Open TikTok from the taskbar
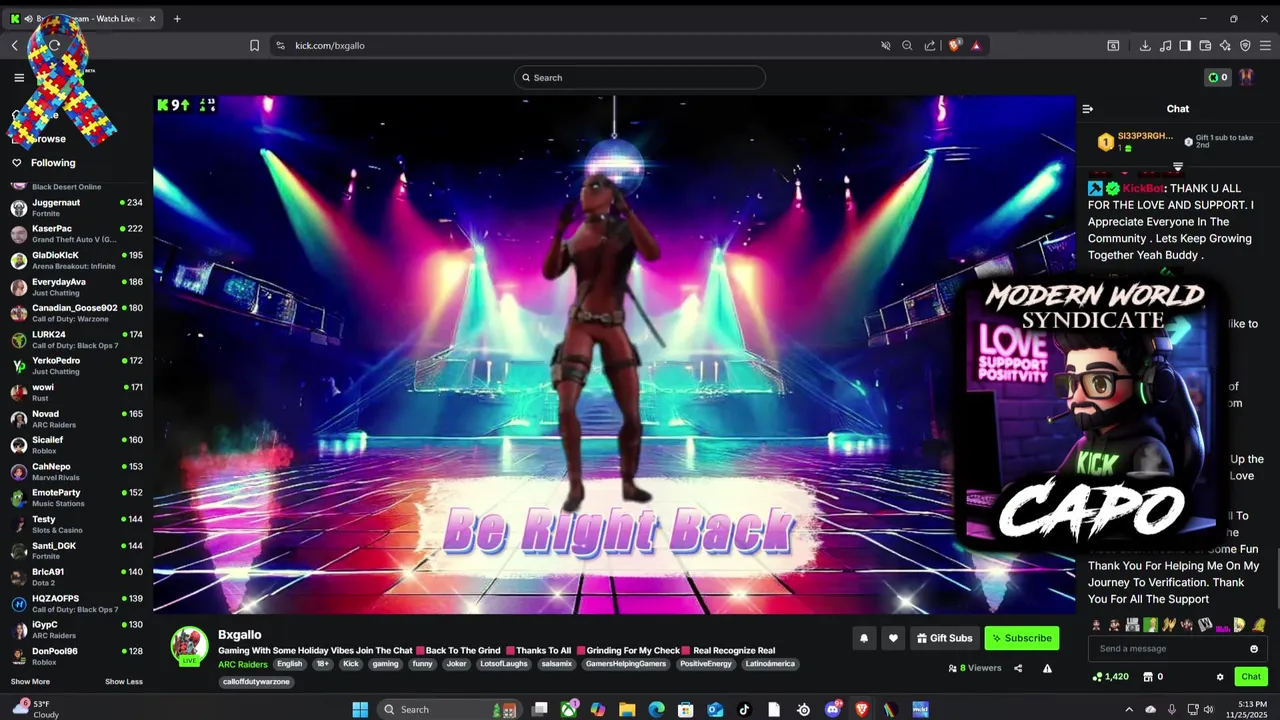Screen dimensions: 1280x720 (744, 710)
